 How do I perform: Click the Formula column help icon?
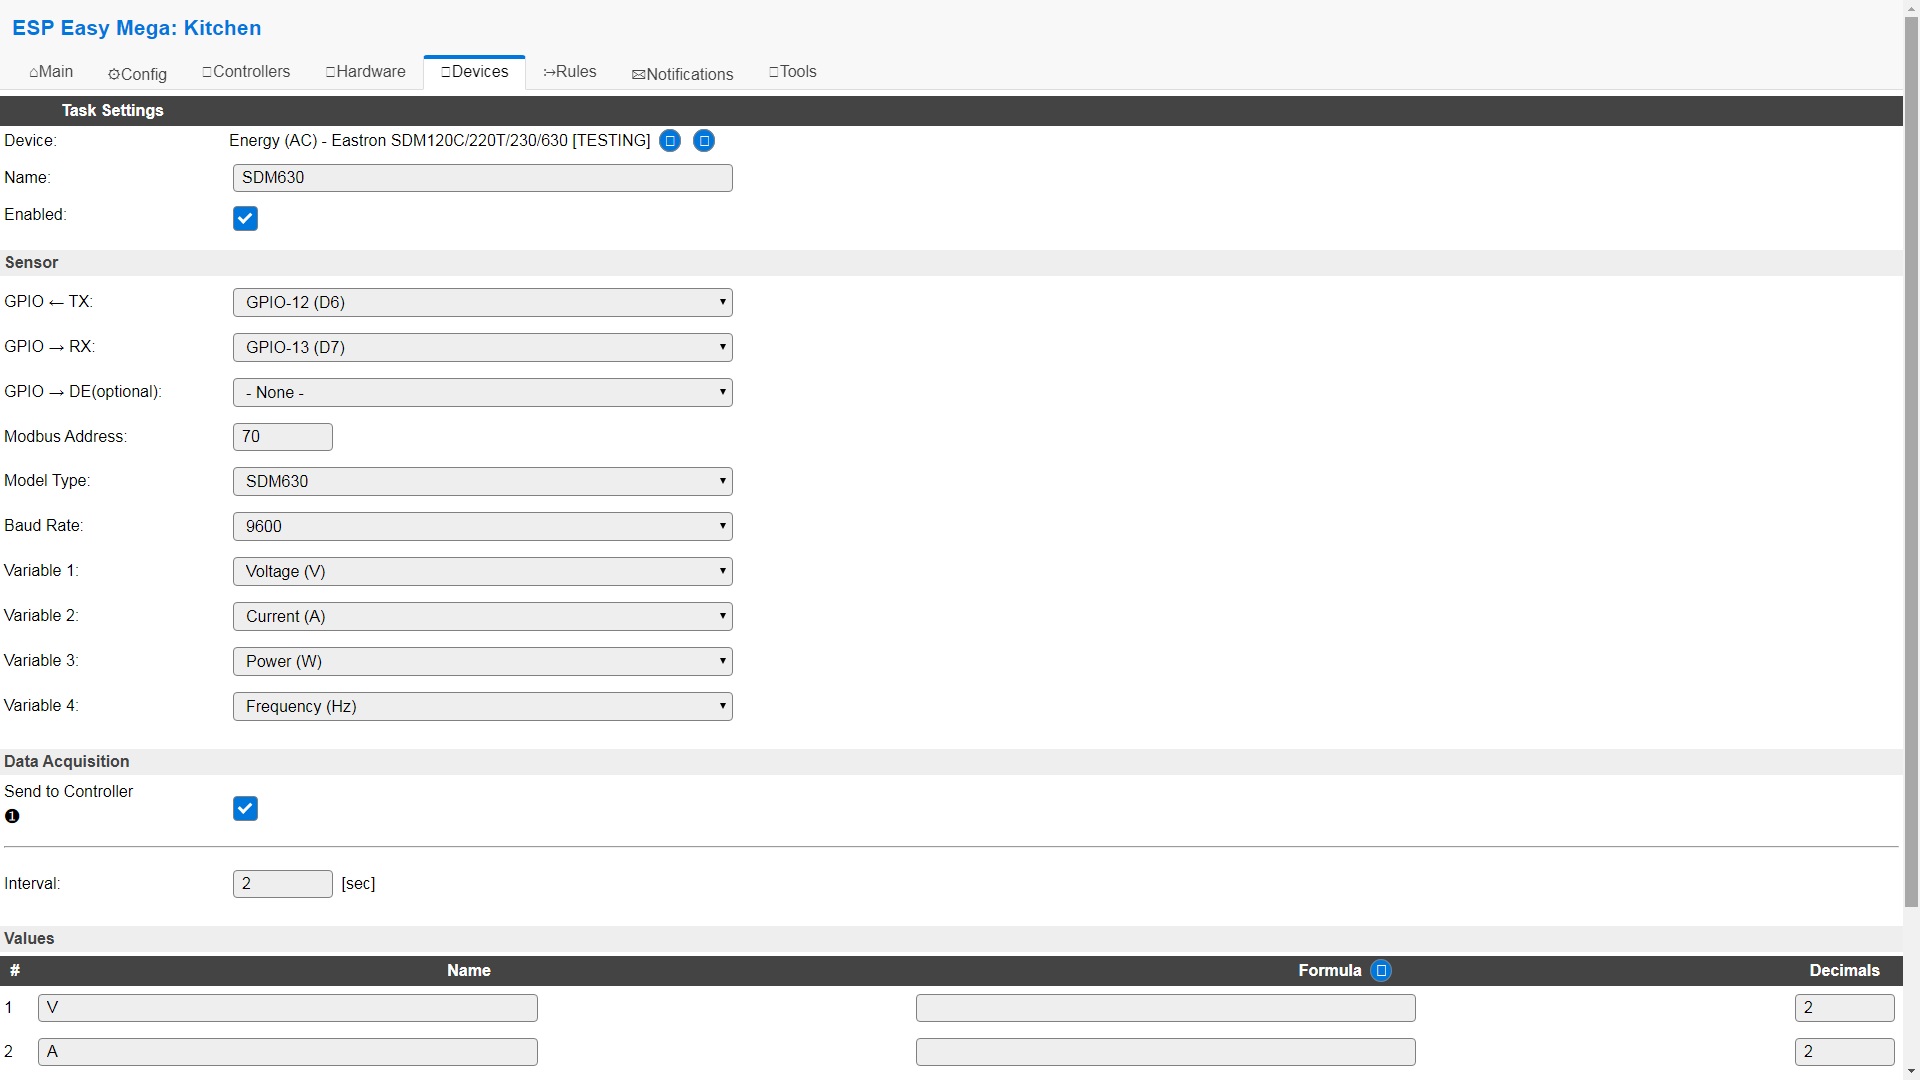(1381, 971)
